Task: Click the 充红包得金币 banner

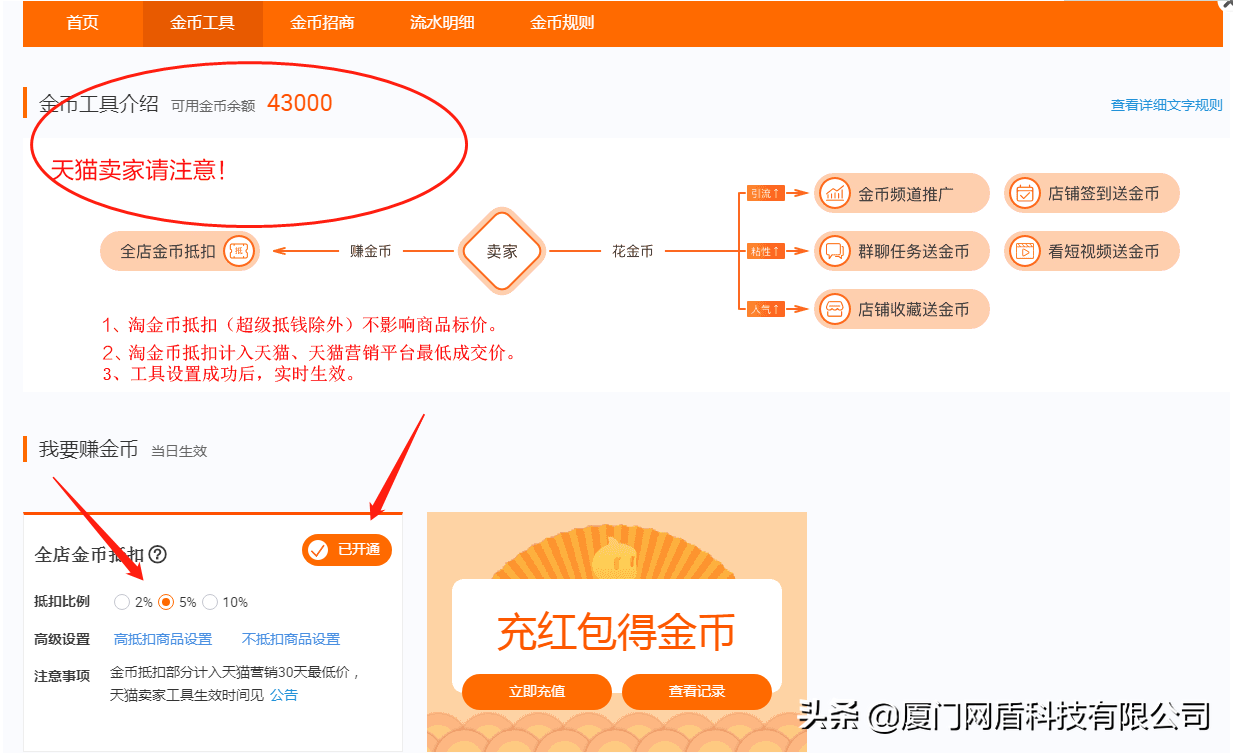Action: pyautogui.click(x=616, y=632)
